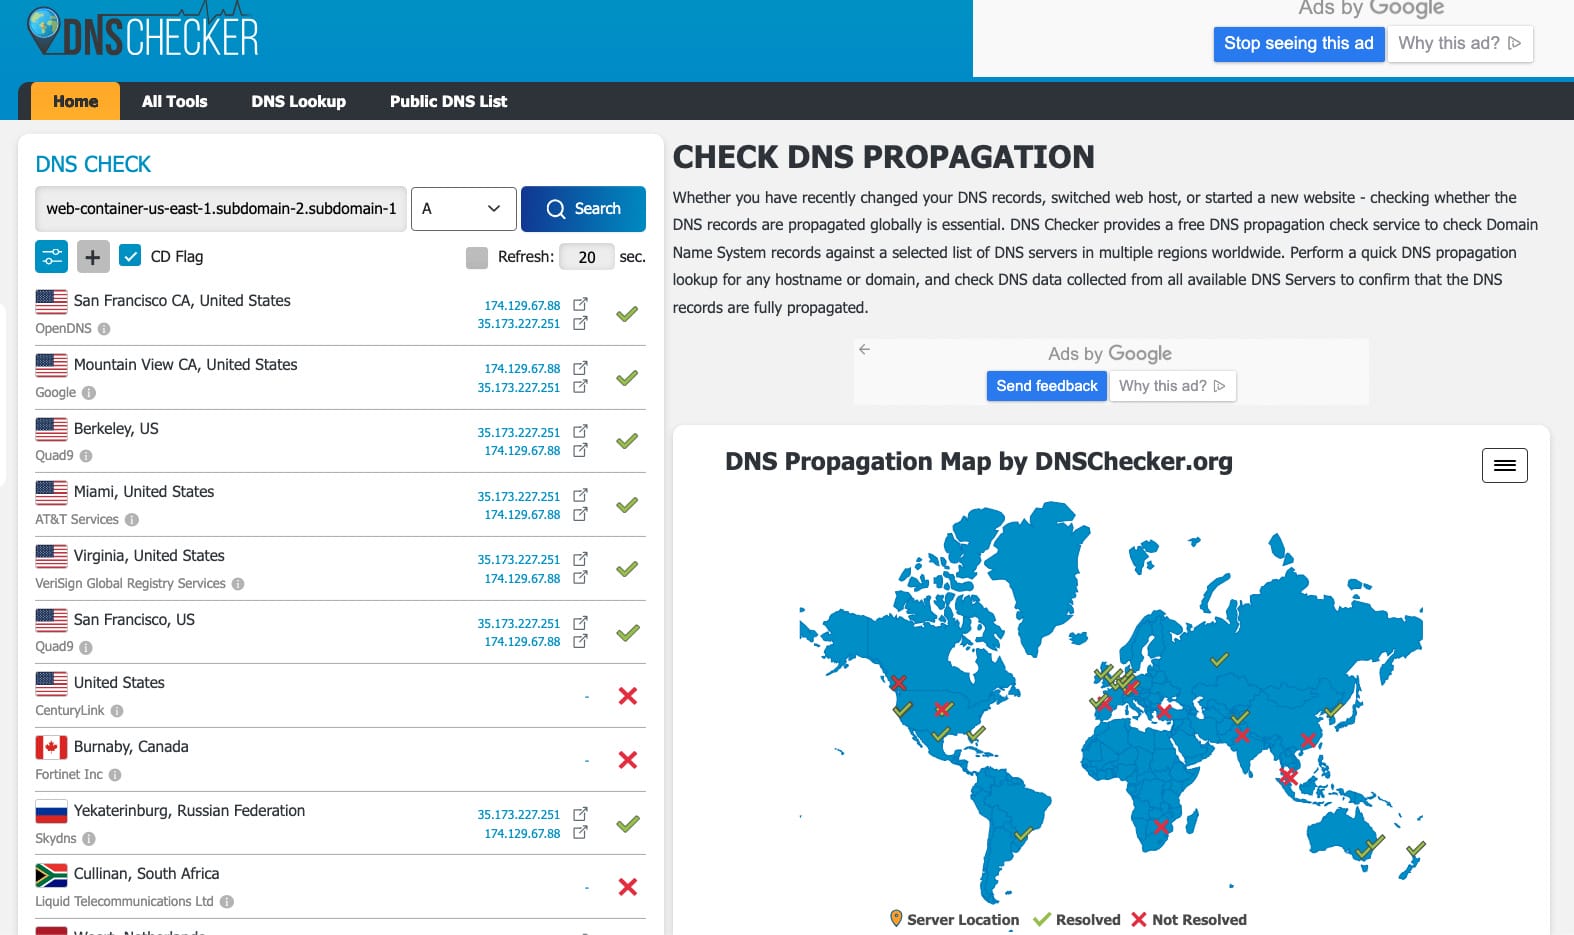Open external link for Berkeley 174.129.67.88
1574x935 pixels.
pos(580,450)
